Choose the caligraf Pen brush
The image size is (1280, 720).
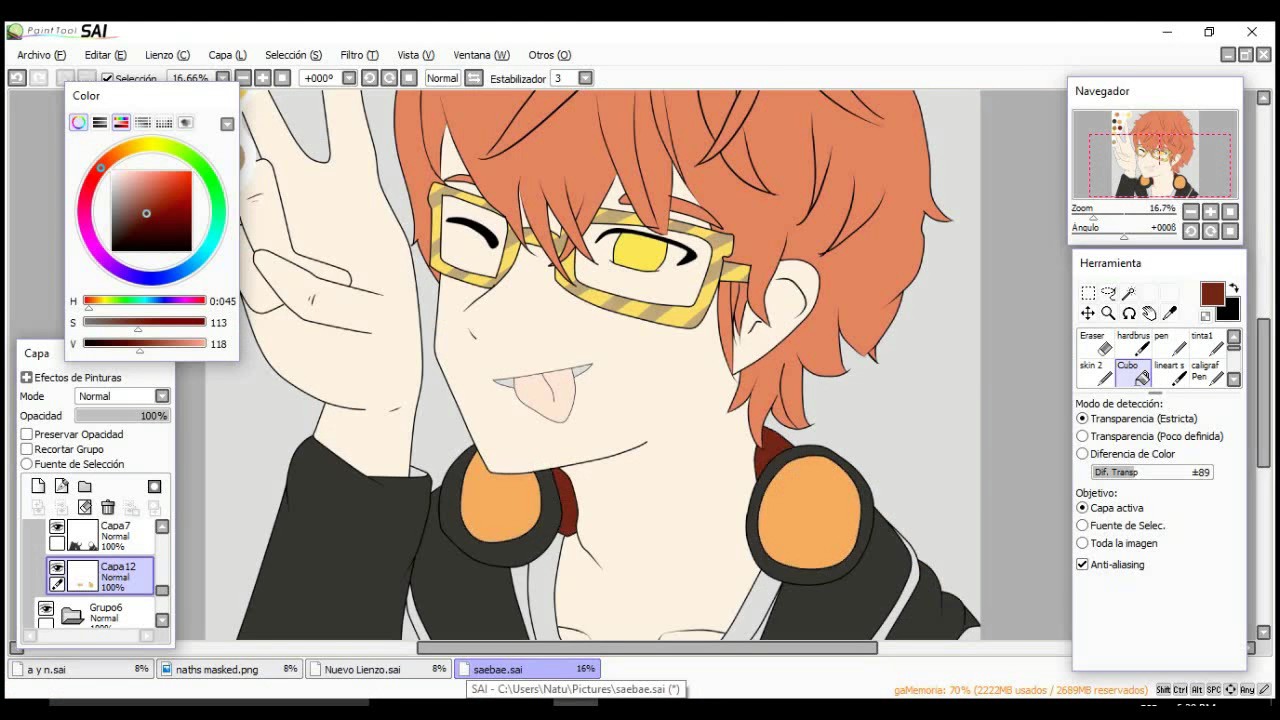click(1207, 373)
